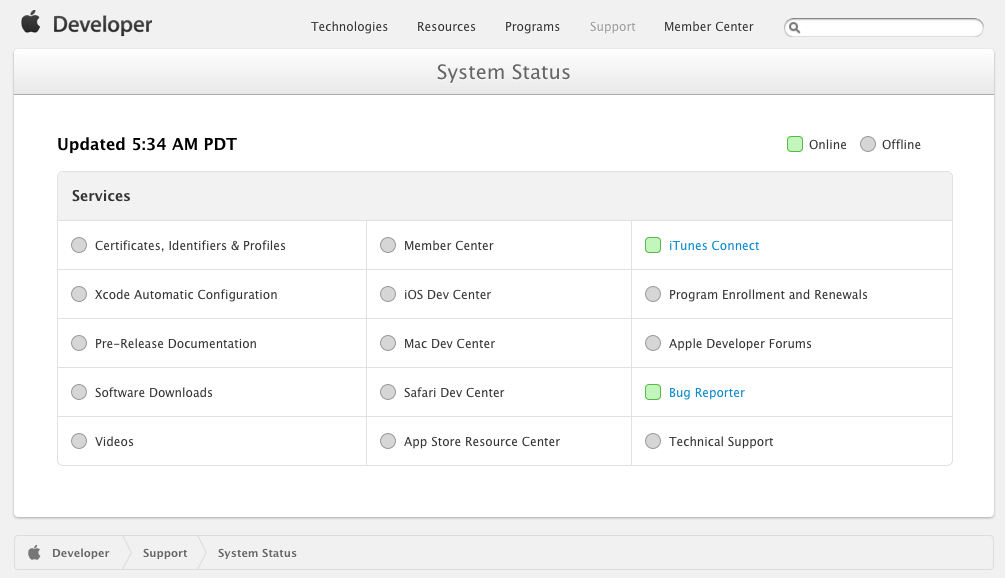
Task: Click status icon beside Program Enrollment and Renewals
Action: coord(652,294)
